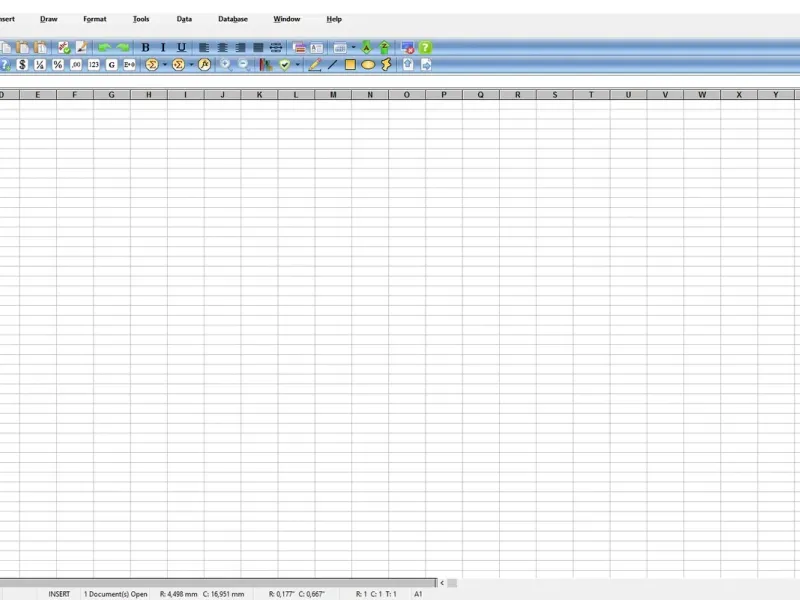This screenshot has width=800, height=600.
Task: Click the Undo green arrow
Action: [x=105, y=47]
